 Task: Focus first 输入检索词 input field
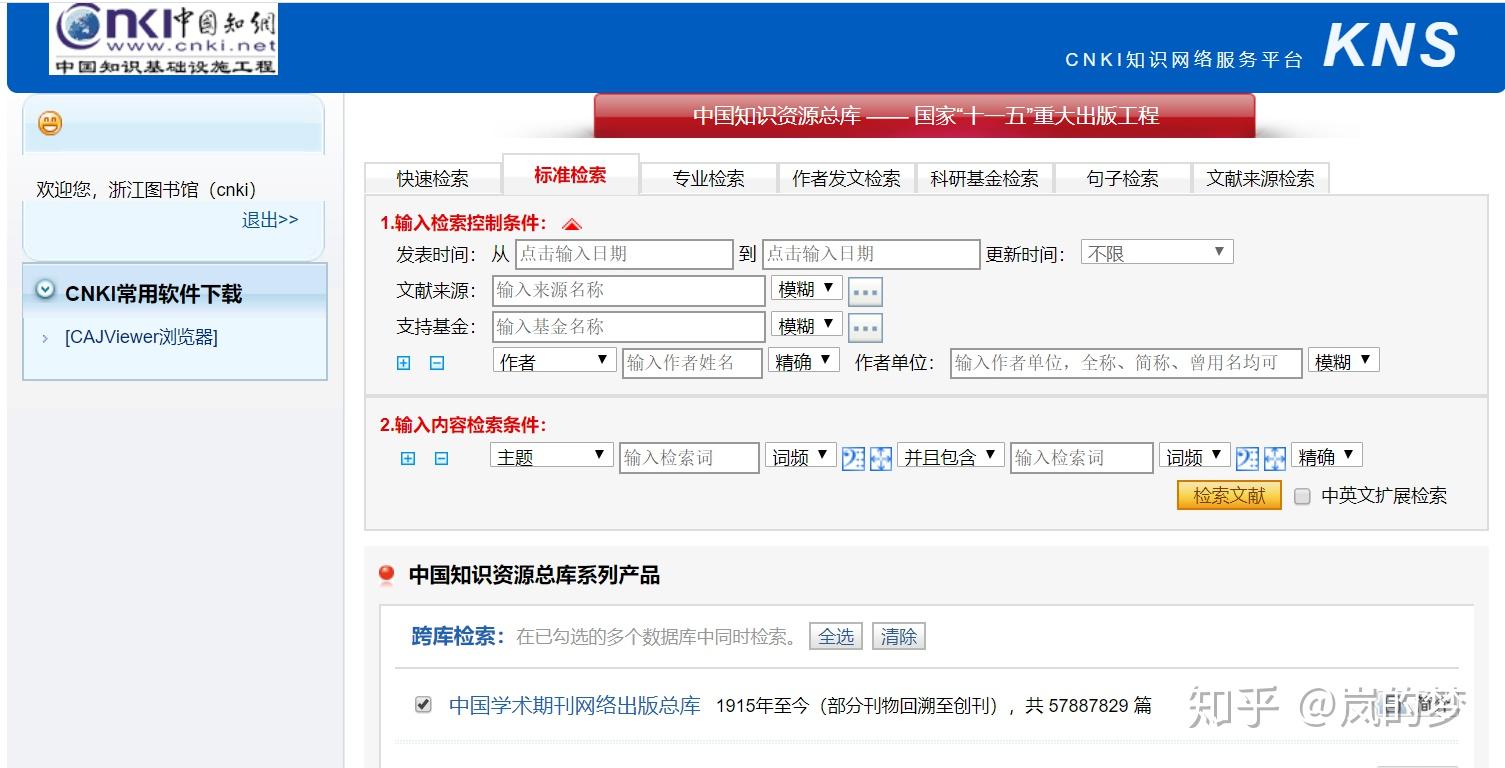pos(689,458)
